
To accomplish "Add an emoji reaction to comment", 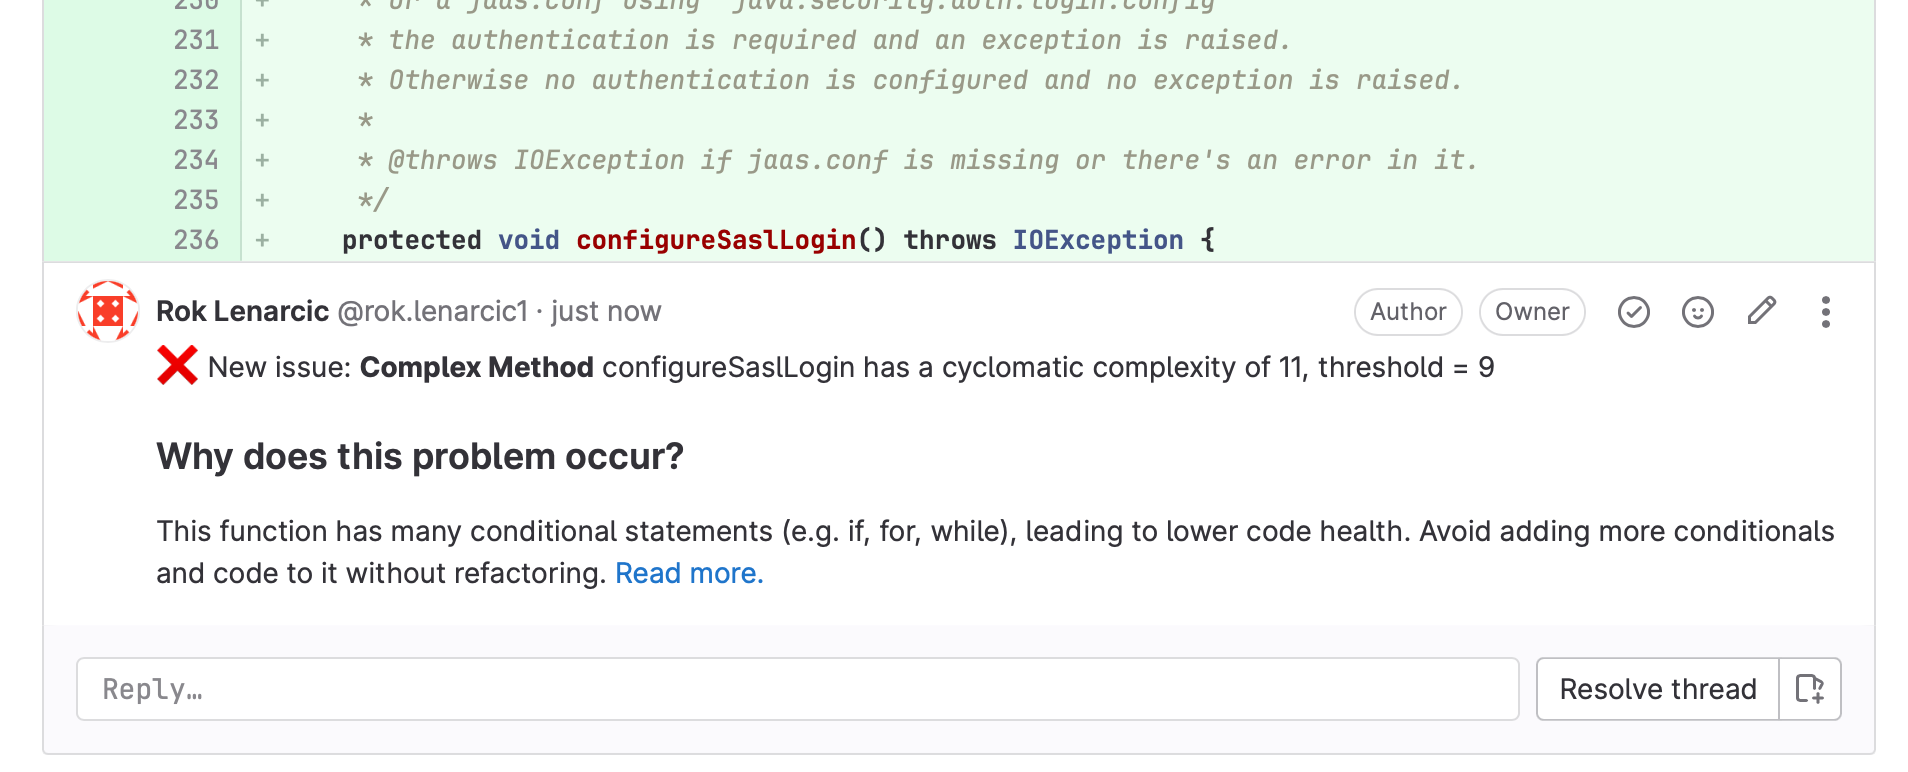I will coord(1697,312).
